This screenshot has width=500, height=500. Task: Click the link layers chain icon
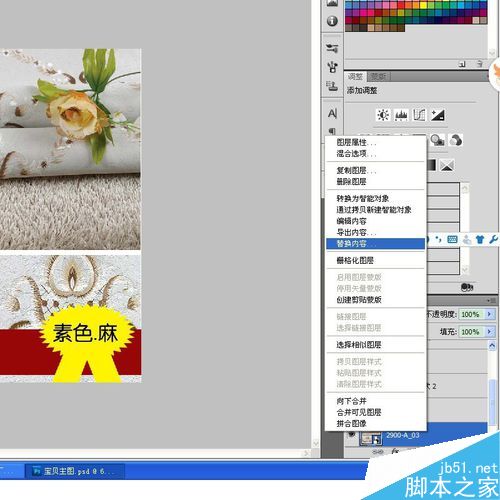tap(377, 452)
